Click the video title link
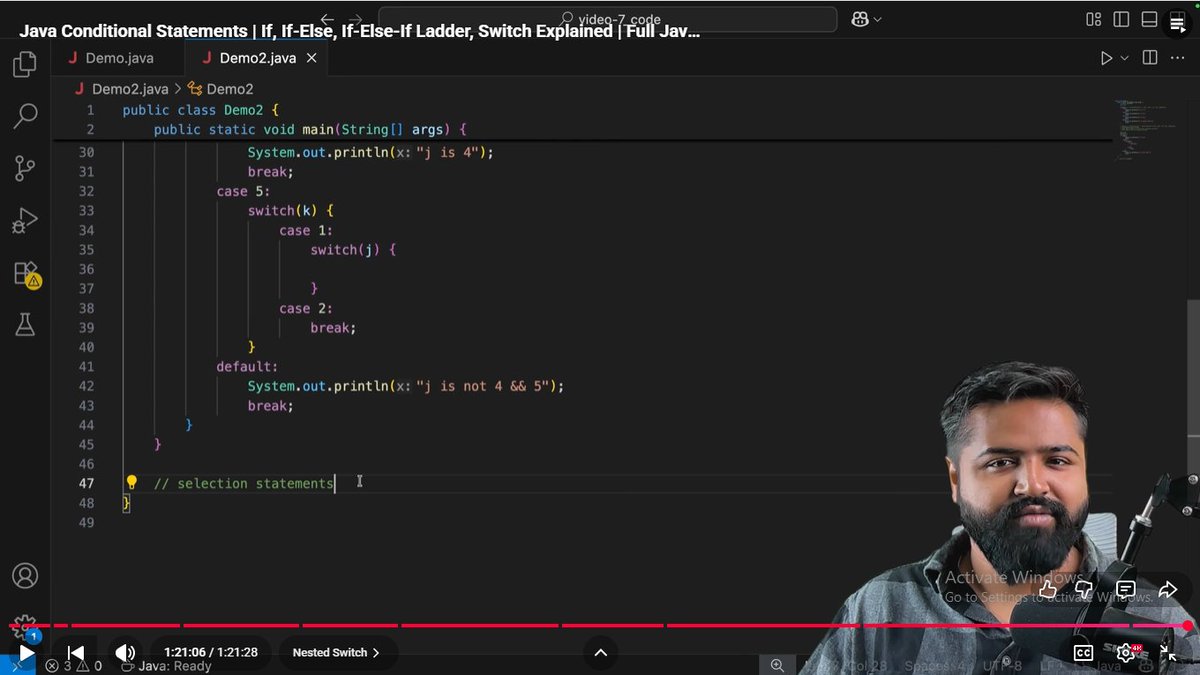 pyautogui.click(x=359, y=31)
